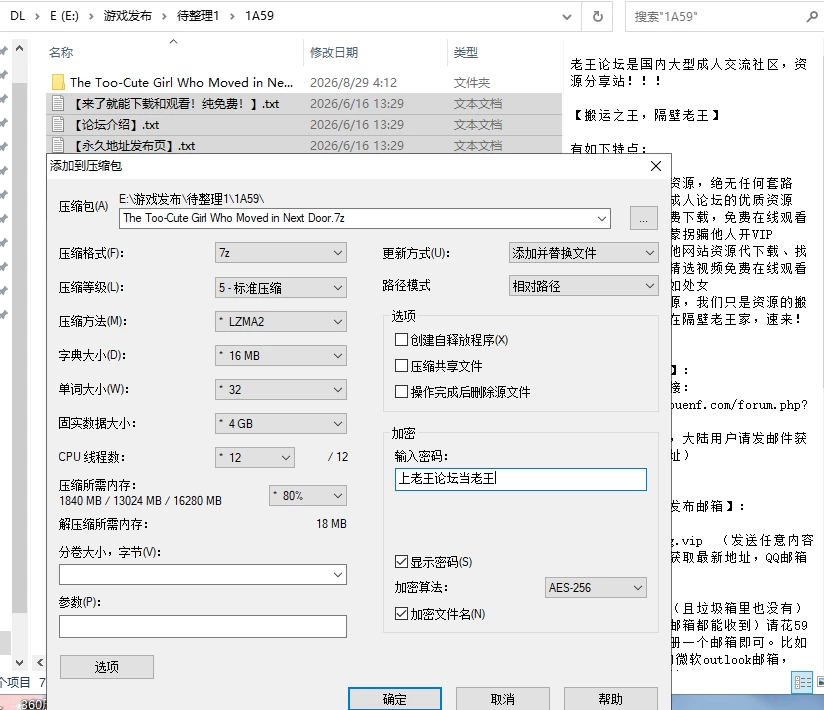Click the 游戏发布 breadcrumb

point(128,16)
